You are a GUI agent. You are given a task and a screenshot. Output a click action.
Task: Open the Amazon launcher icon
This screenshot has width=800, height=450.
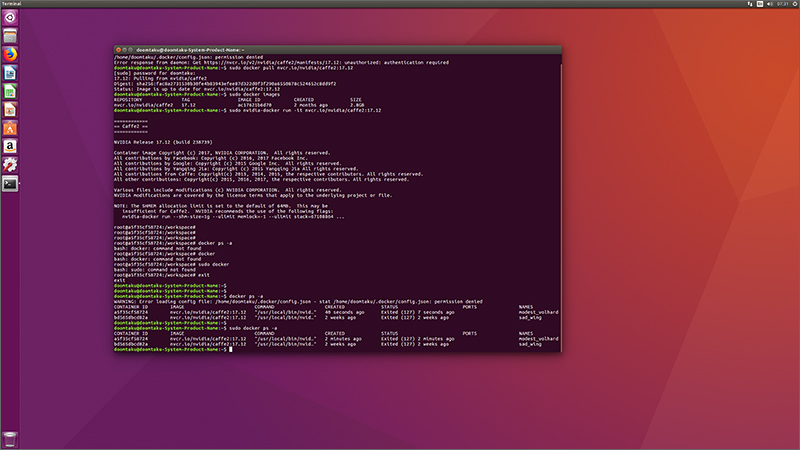(x=10, y=147)
